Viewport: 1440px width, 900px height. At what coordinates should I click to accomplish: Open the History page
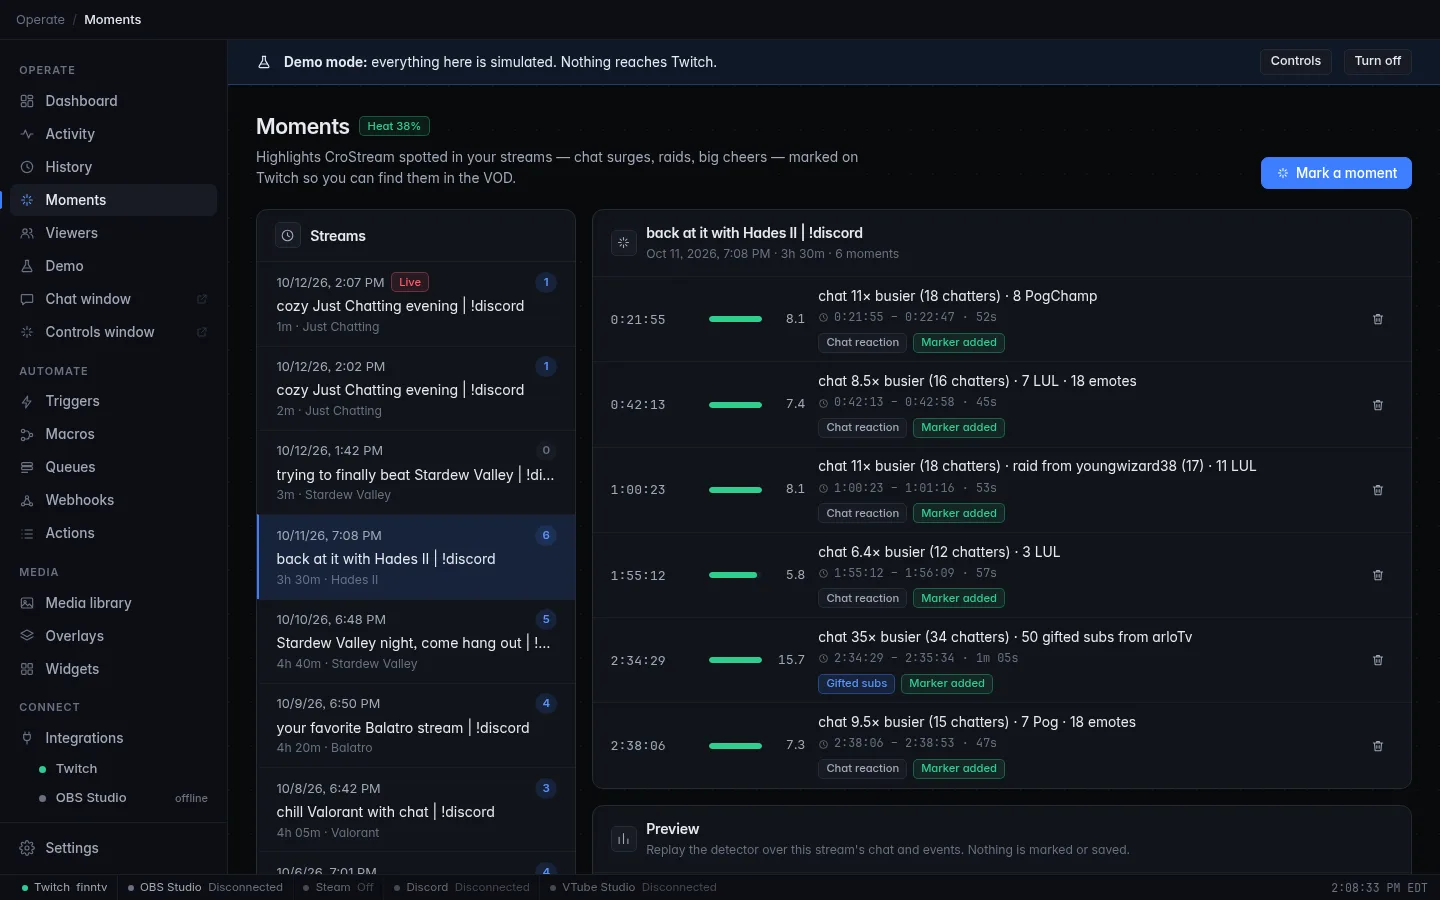pyautogui.click(x=113, y=167)
